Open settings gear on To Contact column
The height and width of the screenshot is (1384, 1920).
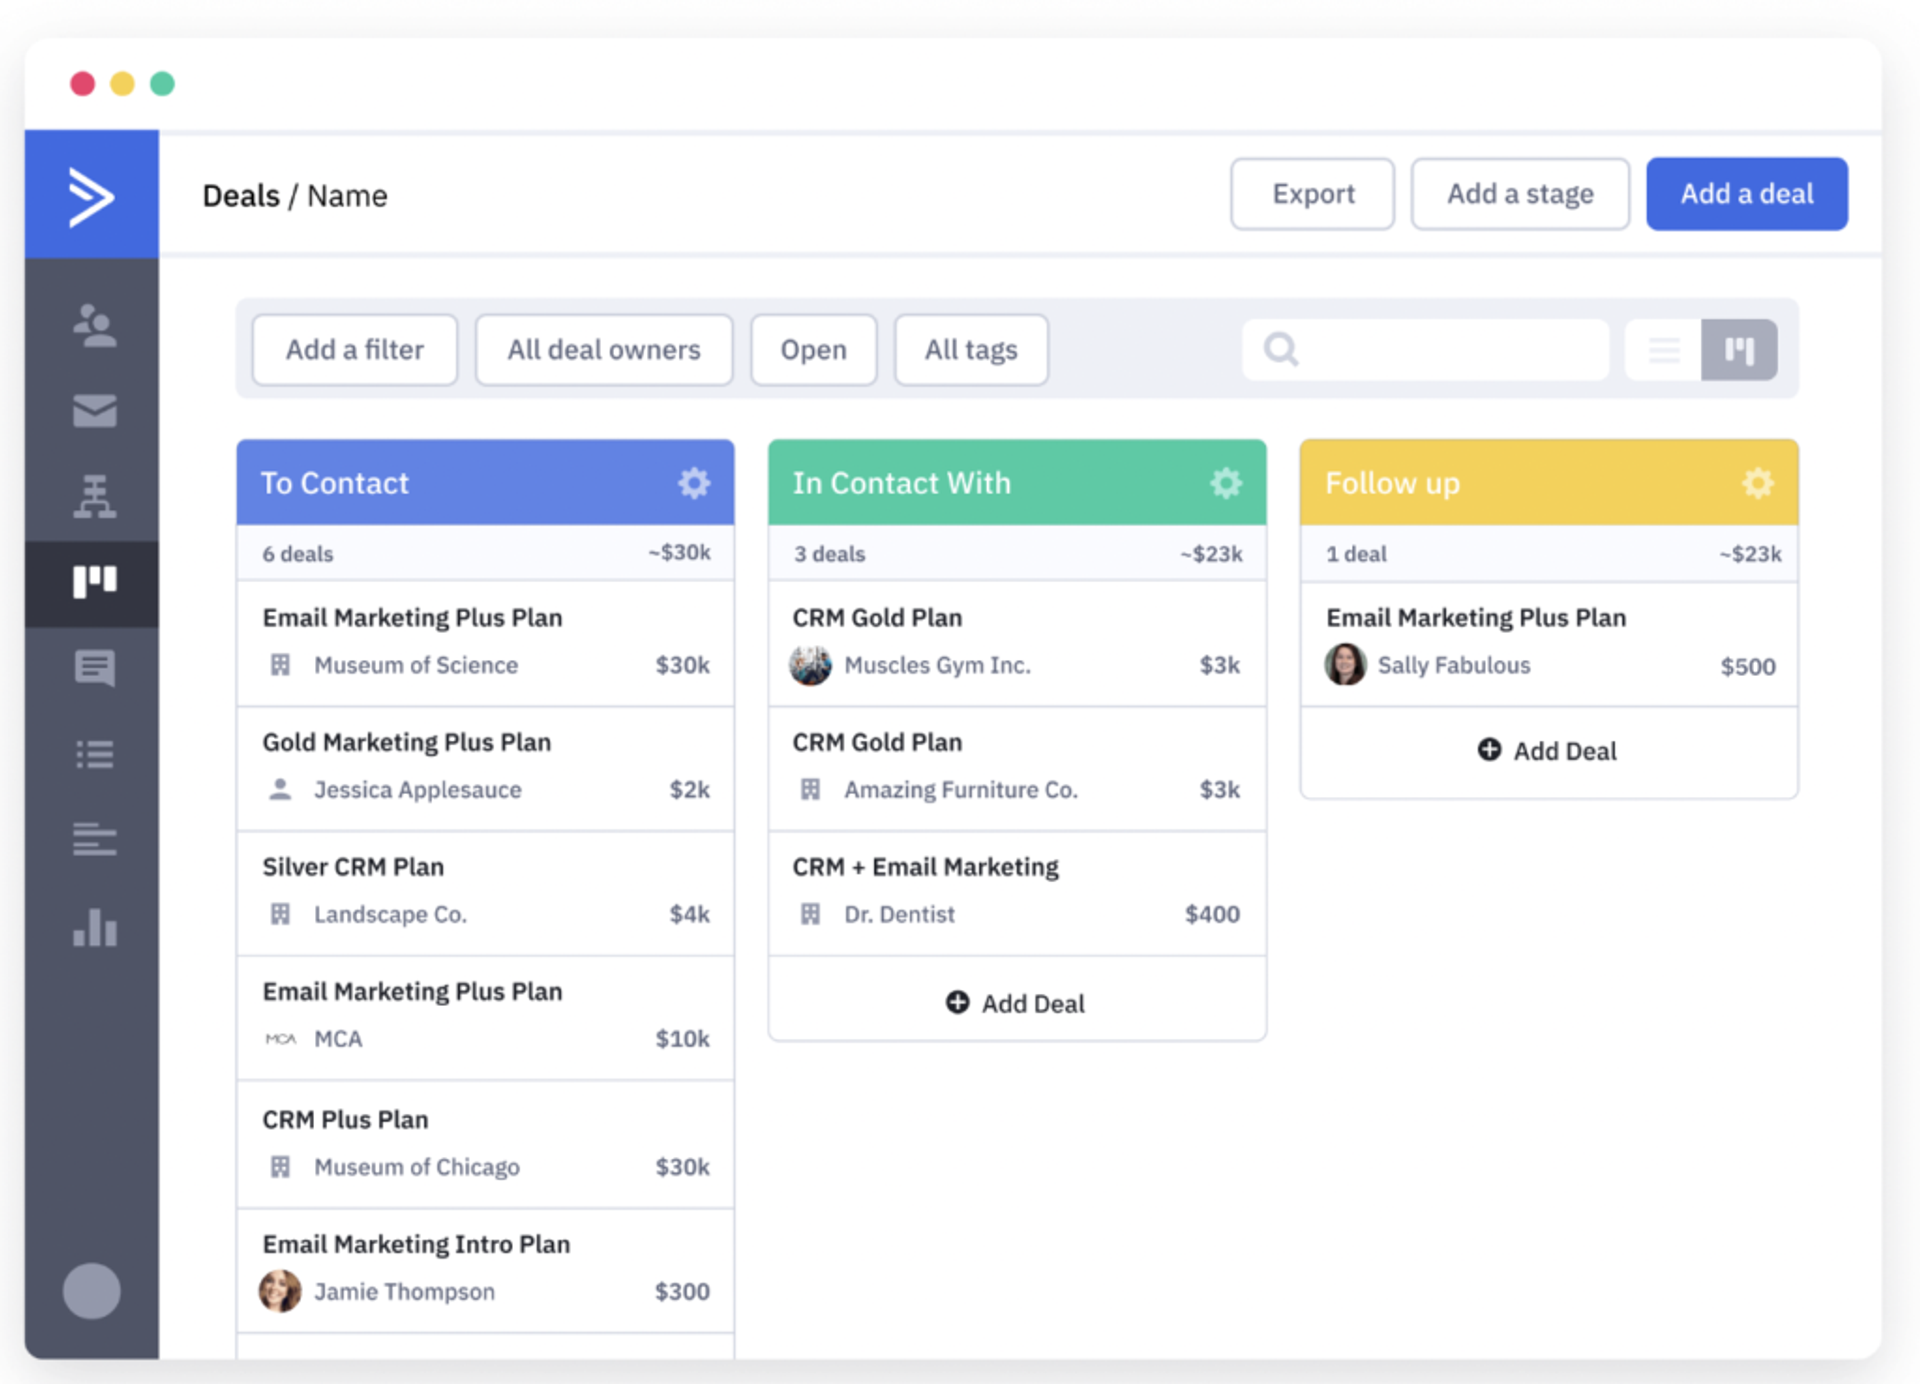(694, 483)
